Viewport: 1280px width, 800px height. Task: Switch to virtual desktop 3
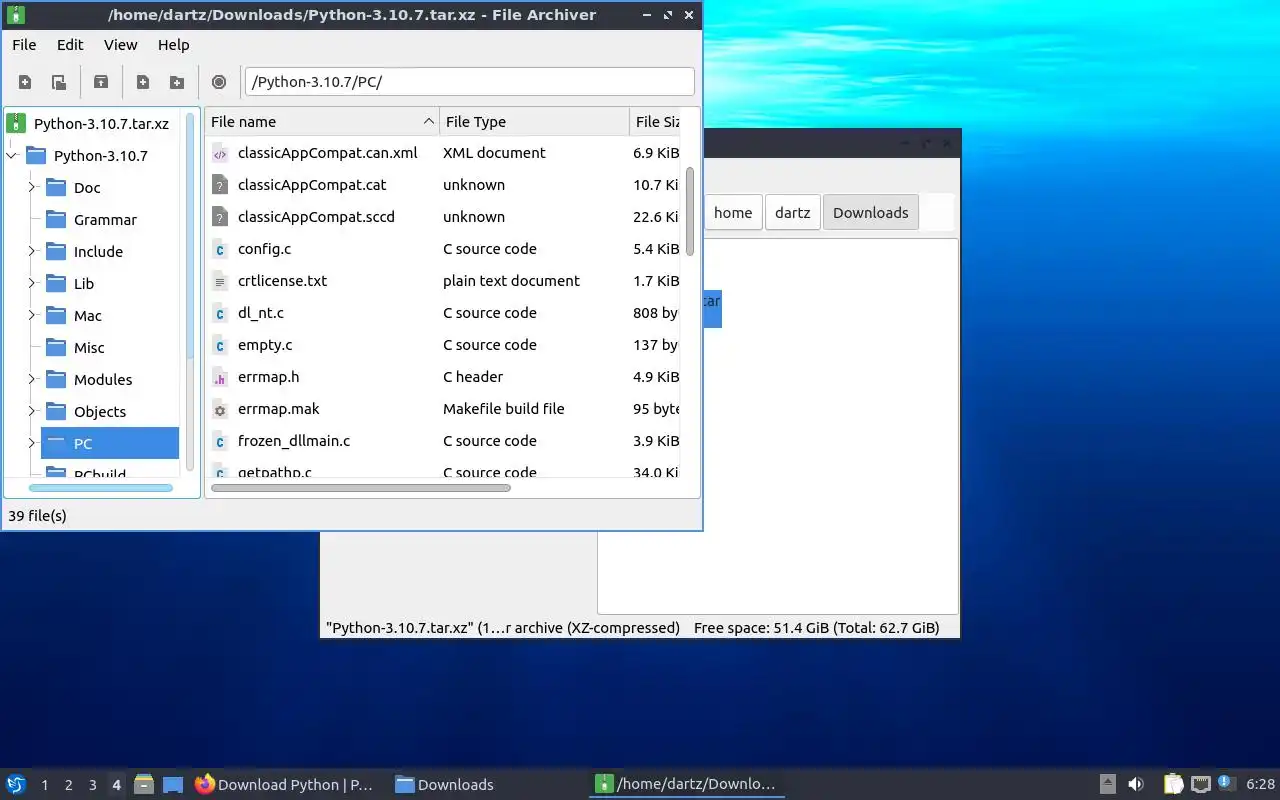(93, 785)
